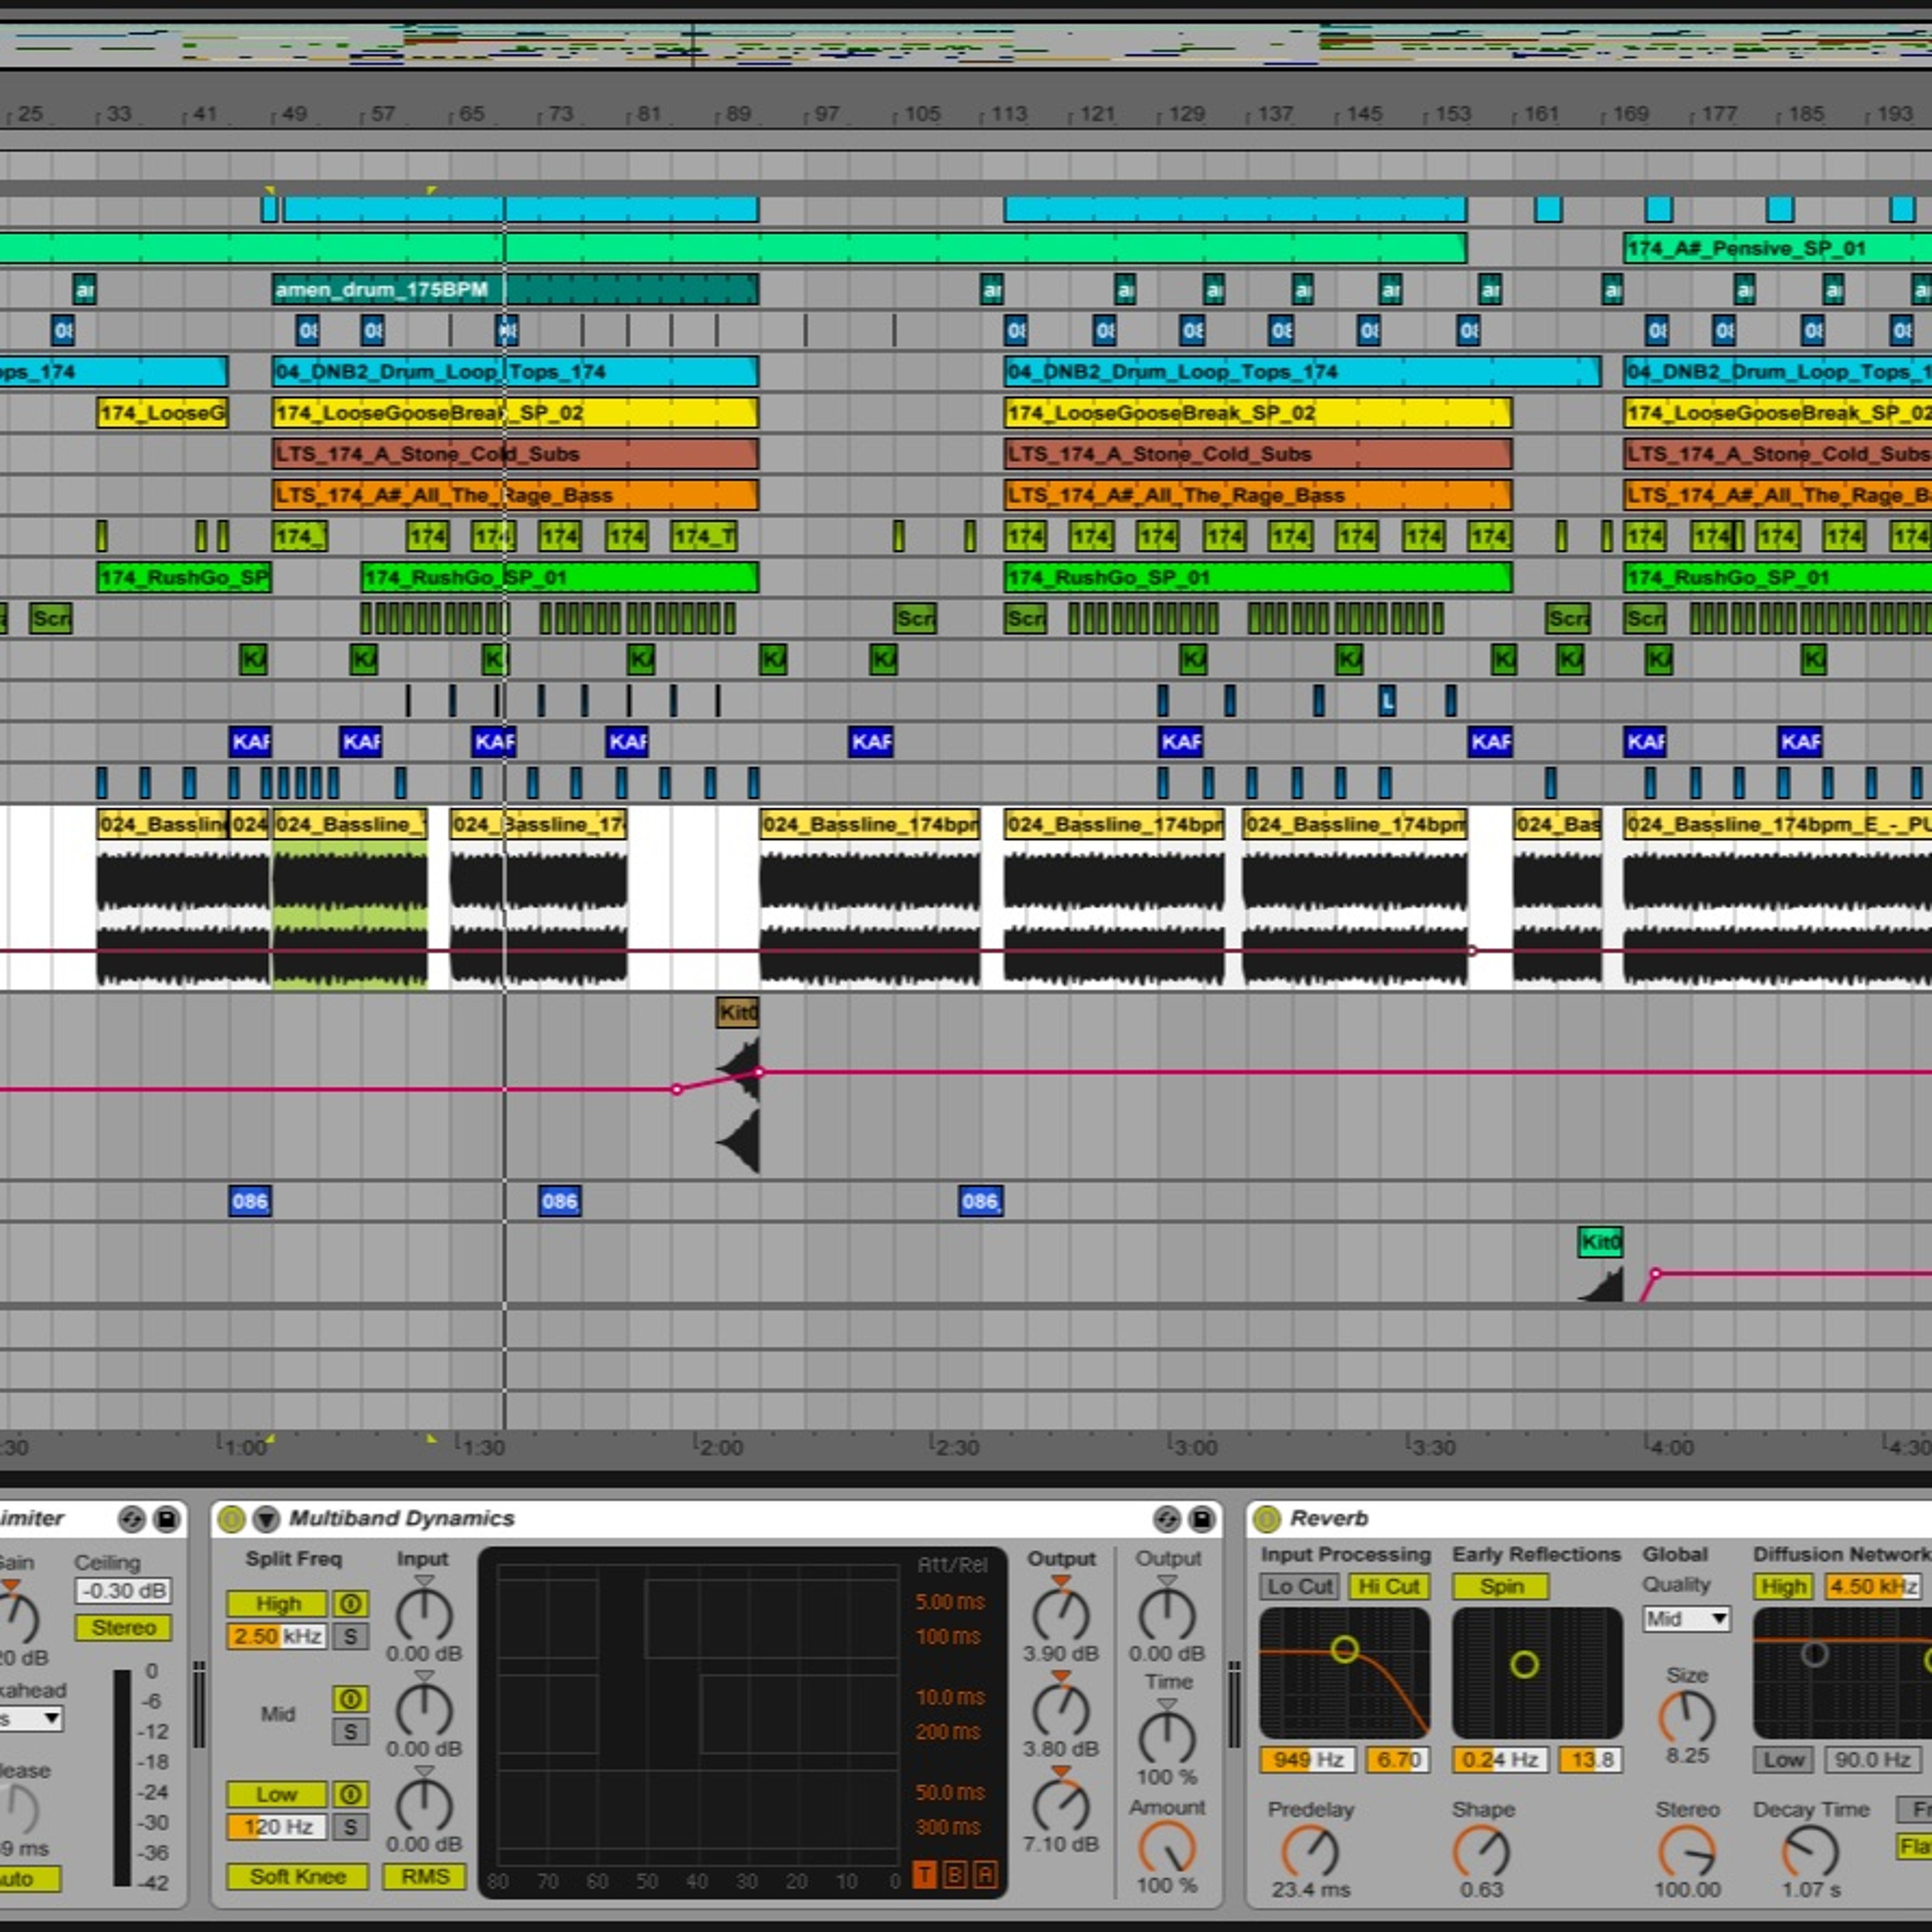The height and width of the screenshot is (1932, 1932).
Task: Click the 949 Hz input filter frequency field
Action: (1307, 1760)
